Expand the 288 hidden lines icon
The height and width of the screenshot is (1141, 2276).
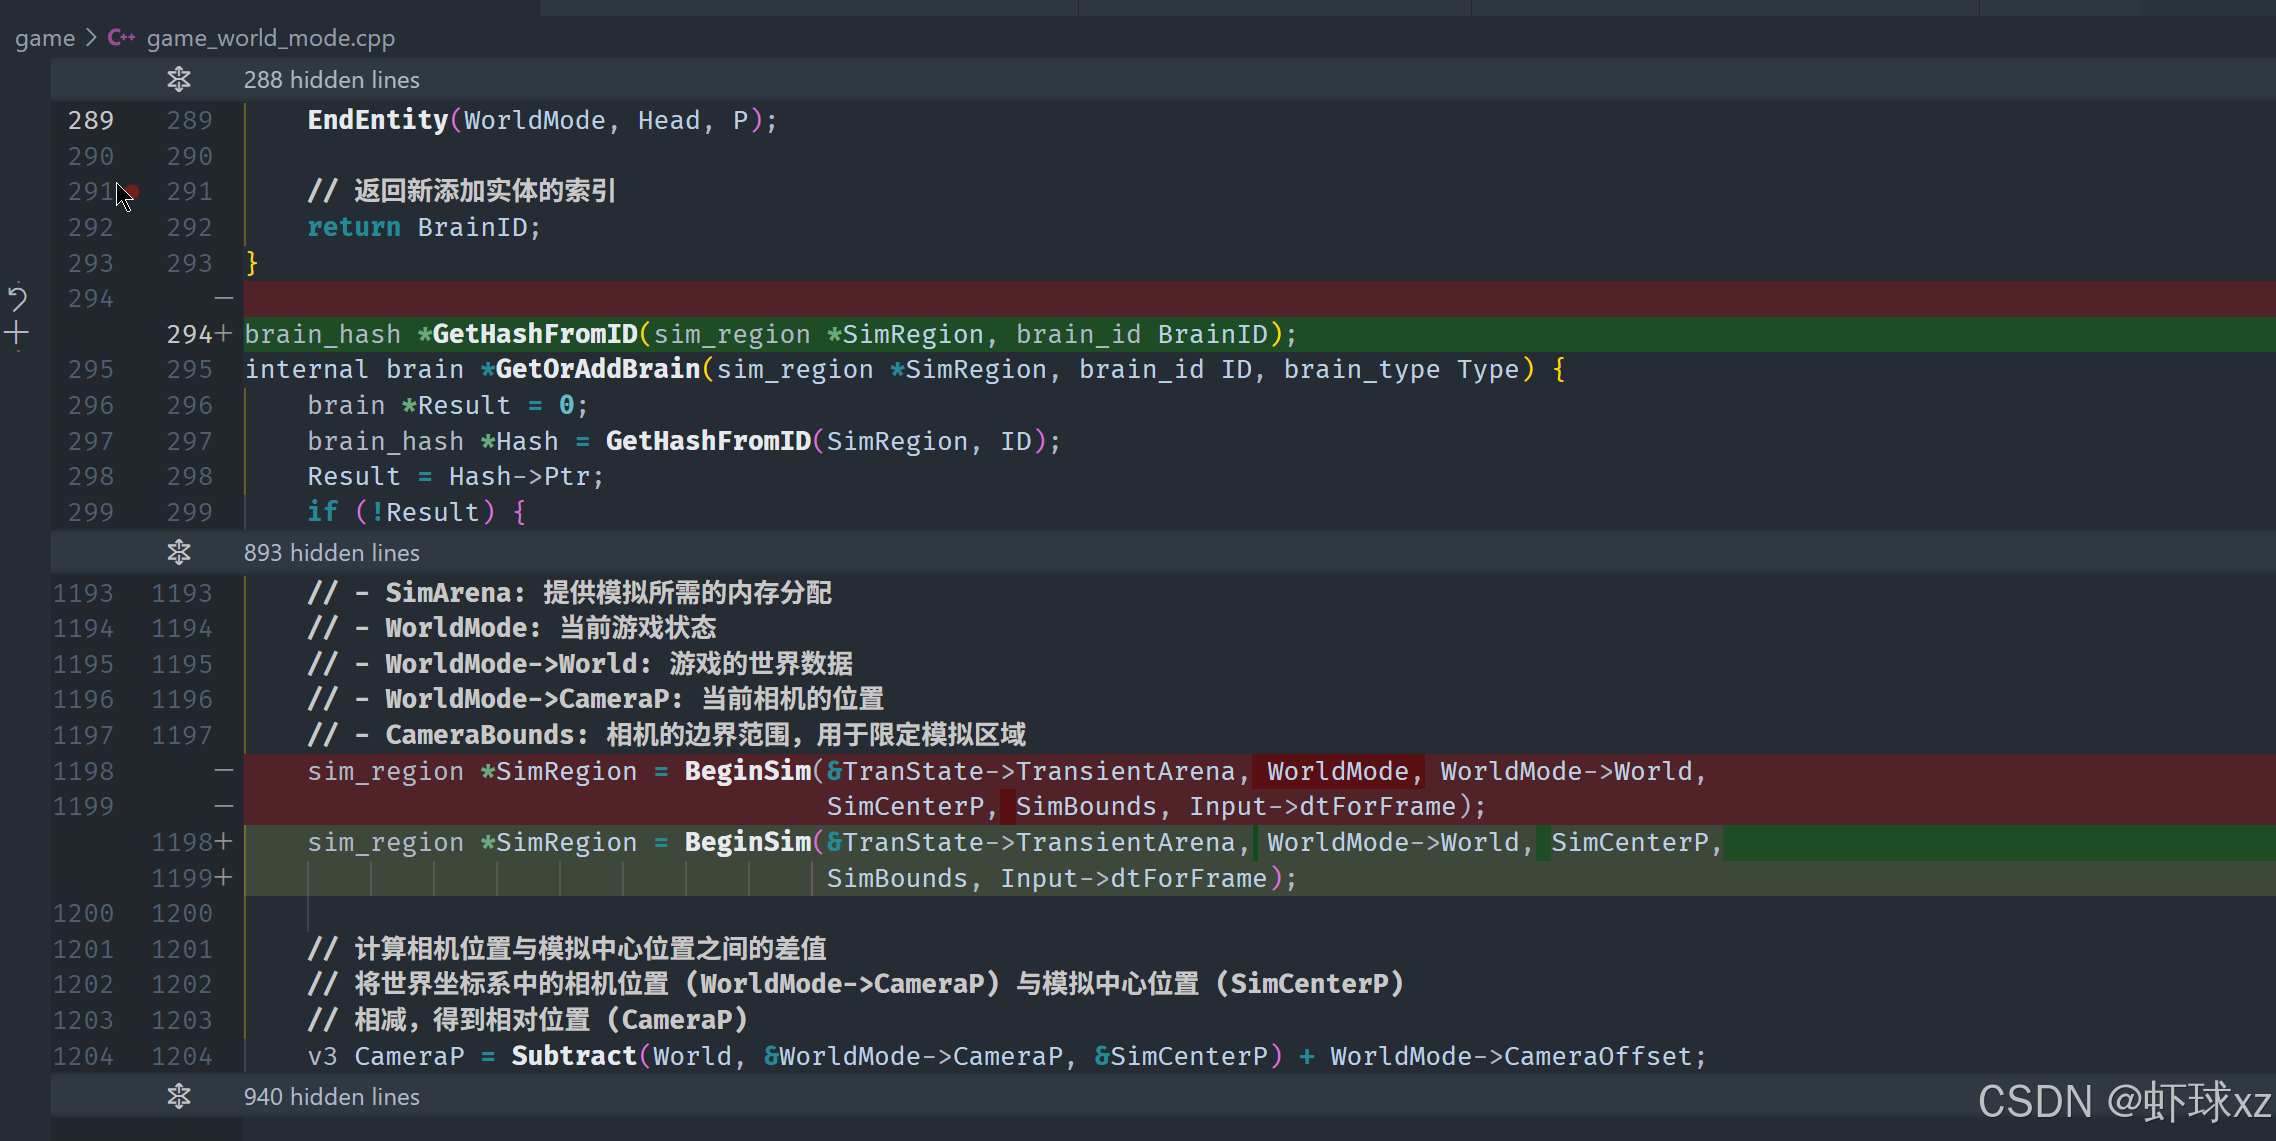(x=179, y=79)
